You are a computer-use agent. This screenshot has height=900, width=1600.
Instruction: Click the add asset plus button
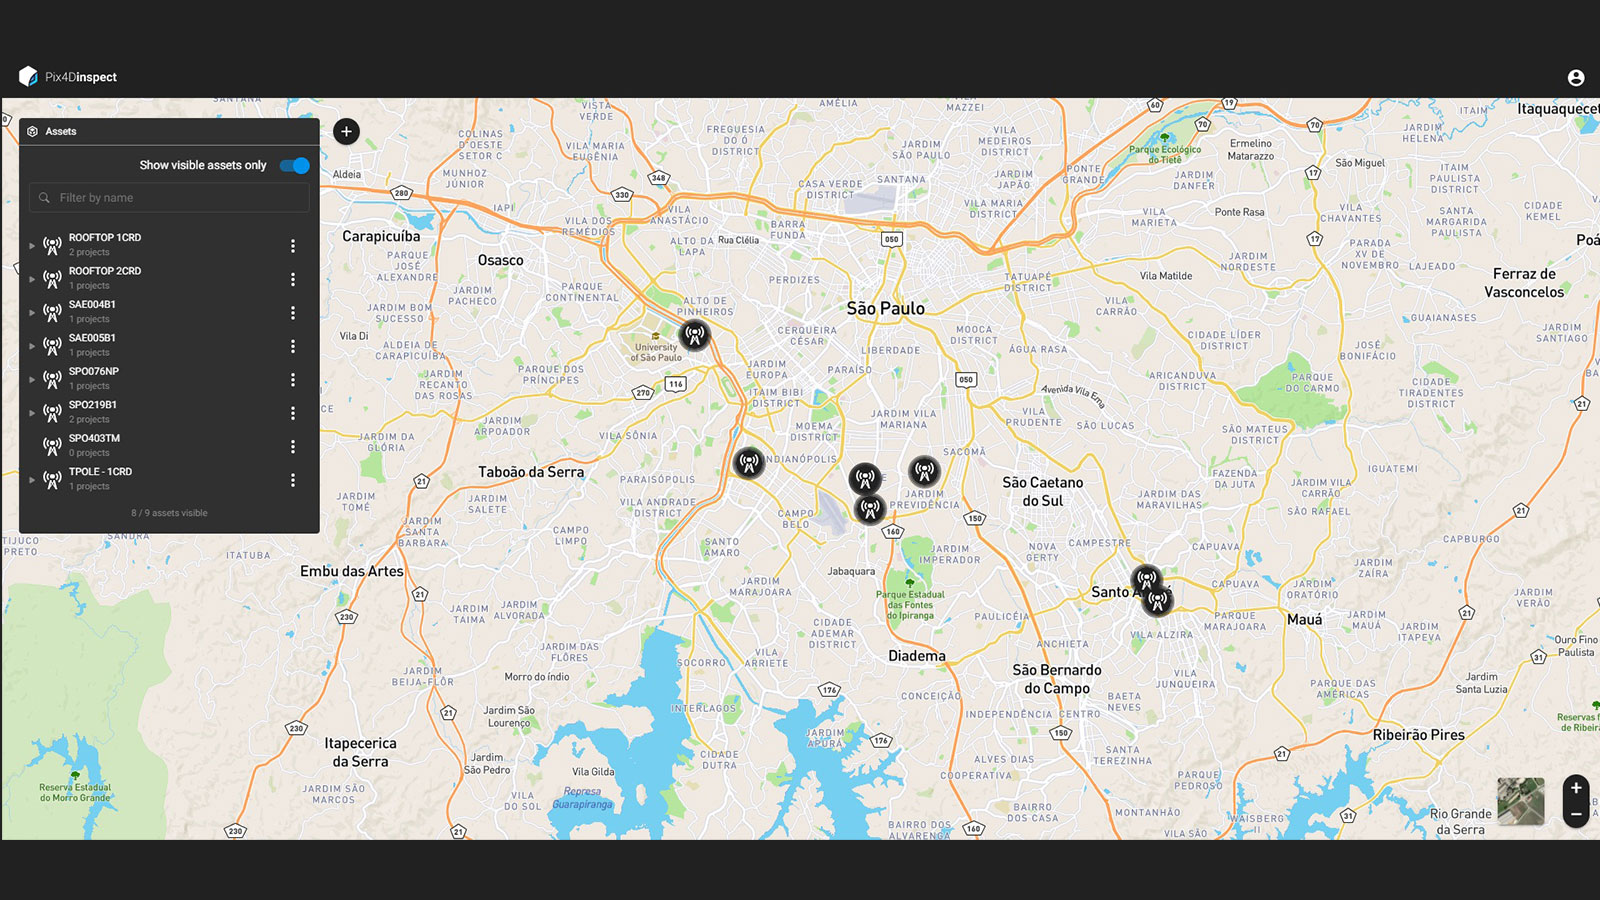346,131
